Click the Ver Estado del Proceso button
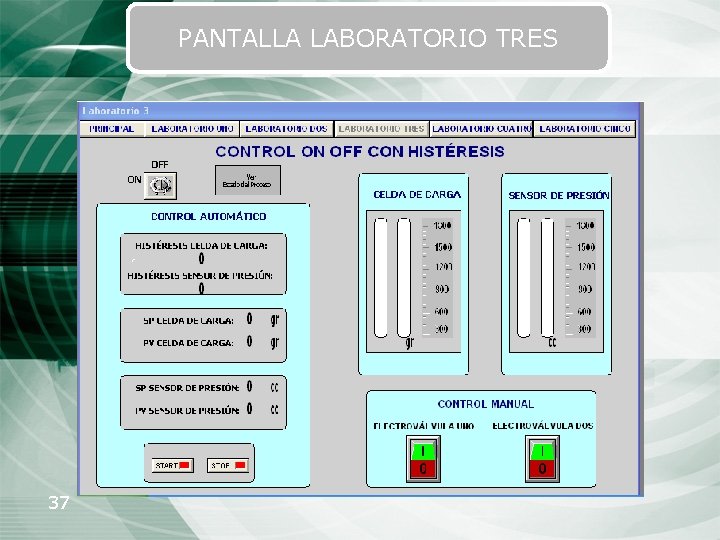Screen dimensions: 720x540 (x=248, y=180)
